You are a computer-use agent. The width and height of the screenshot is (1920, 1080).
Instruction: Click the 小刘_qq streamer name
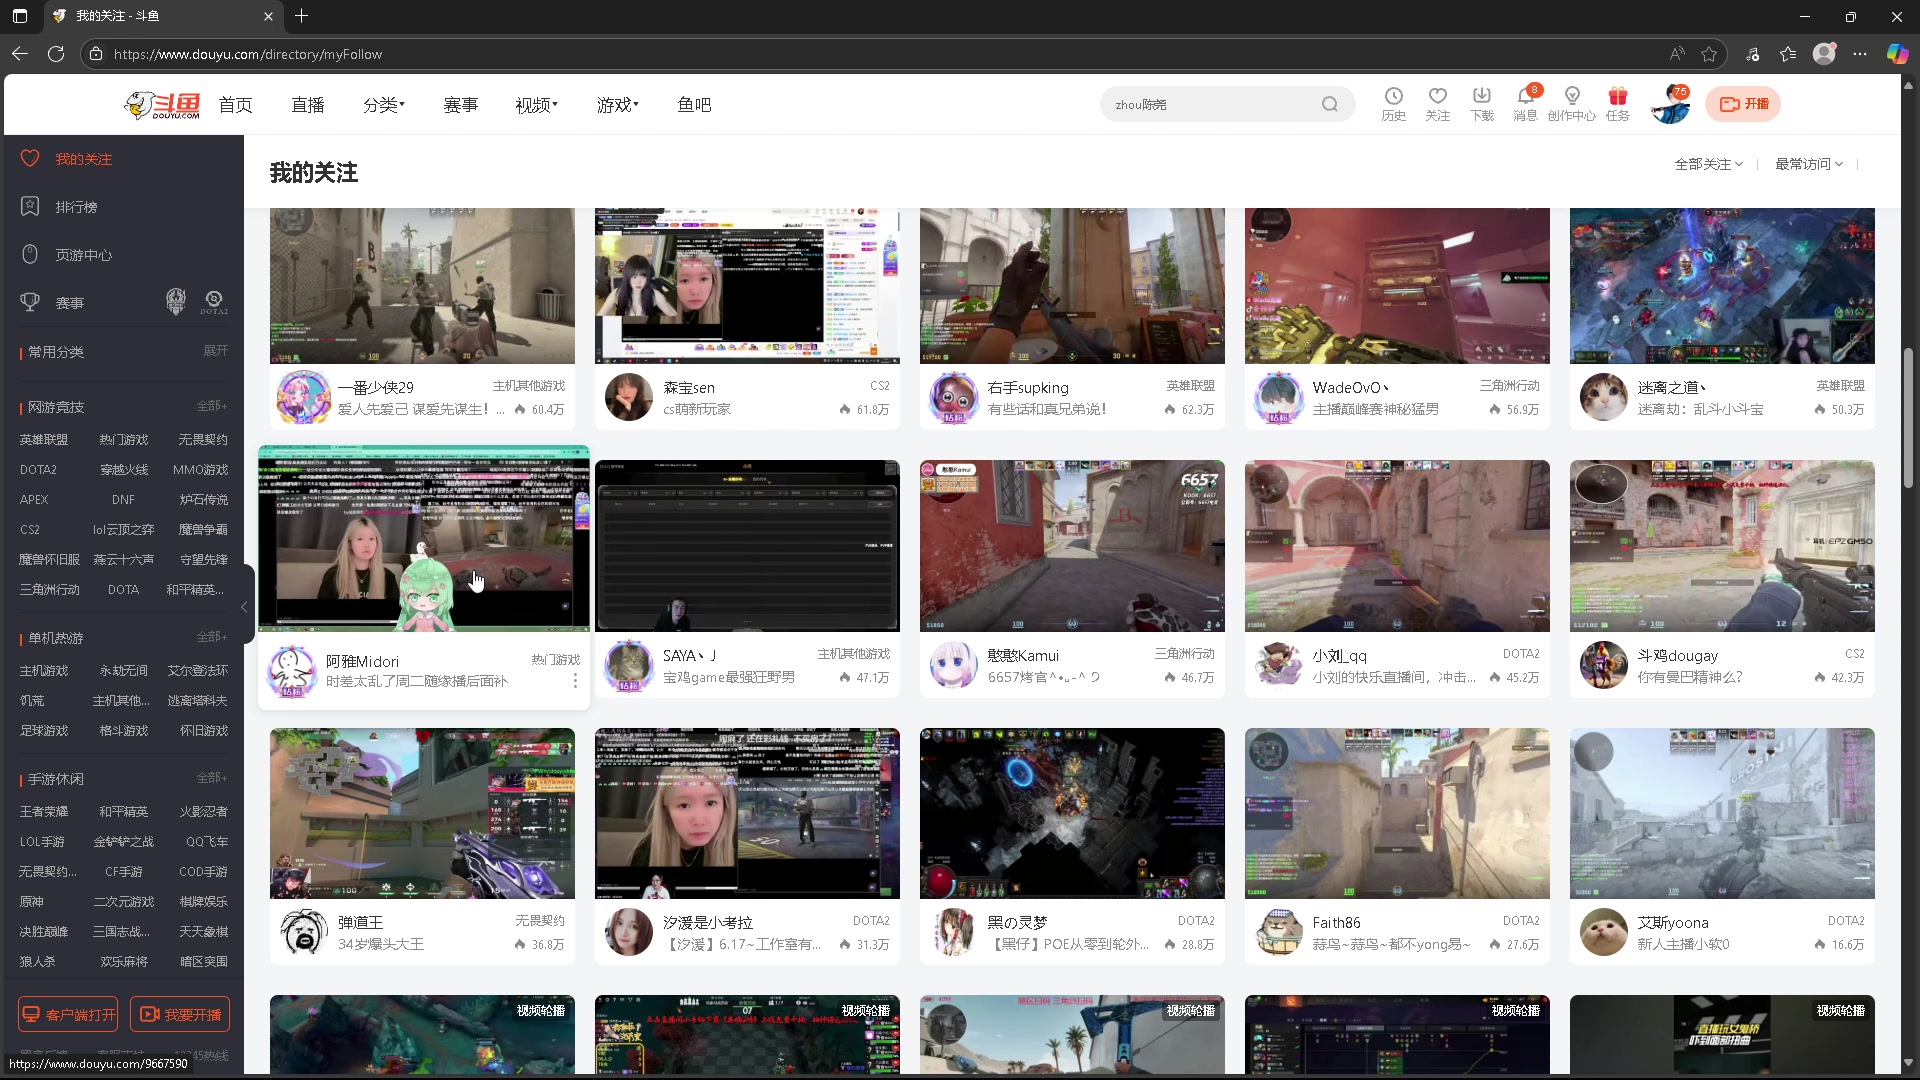click(x=1340, y=656)
